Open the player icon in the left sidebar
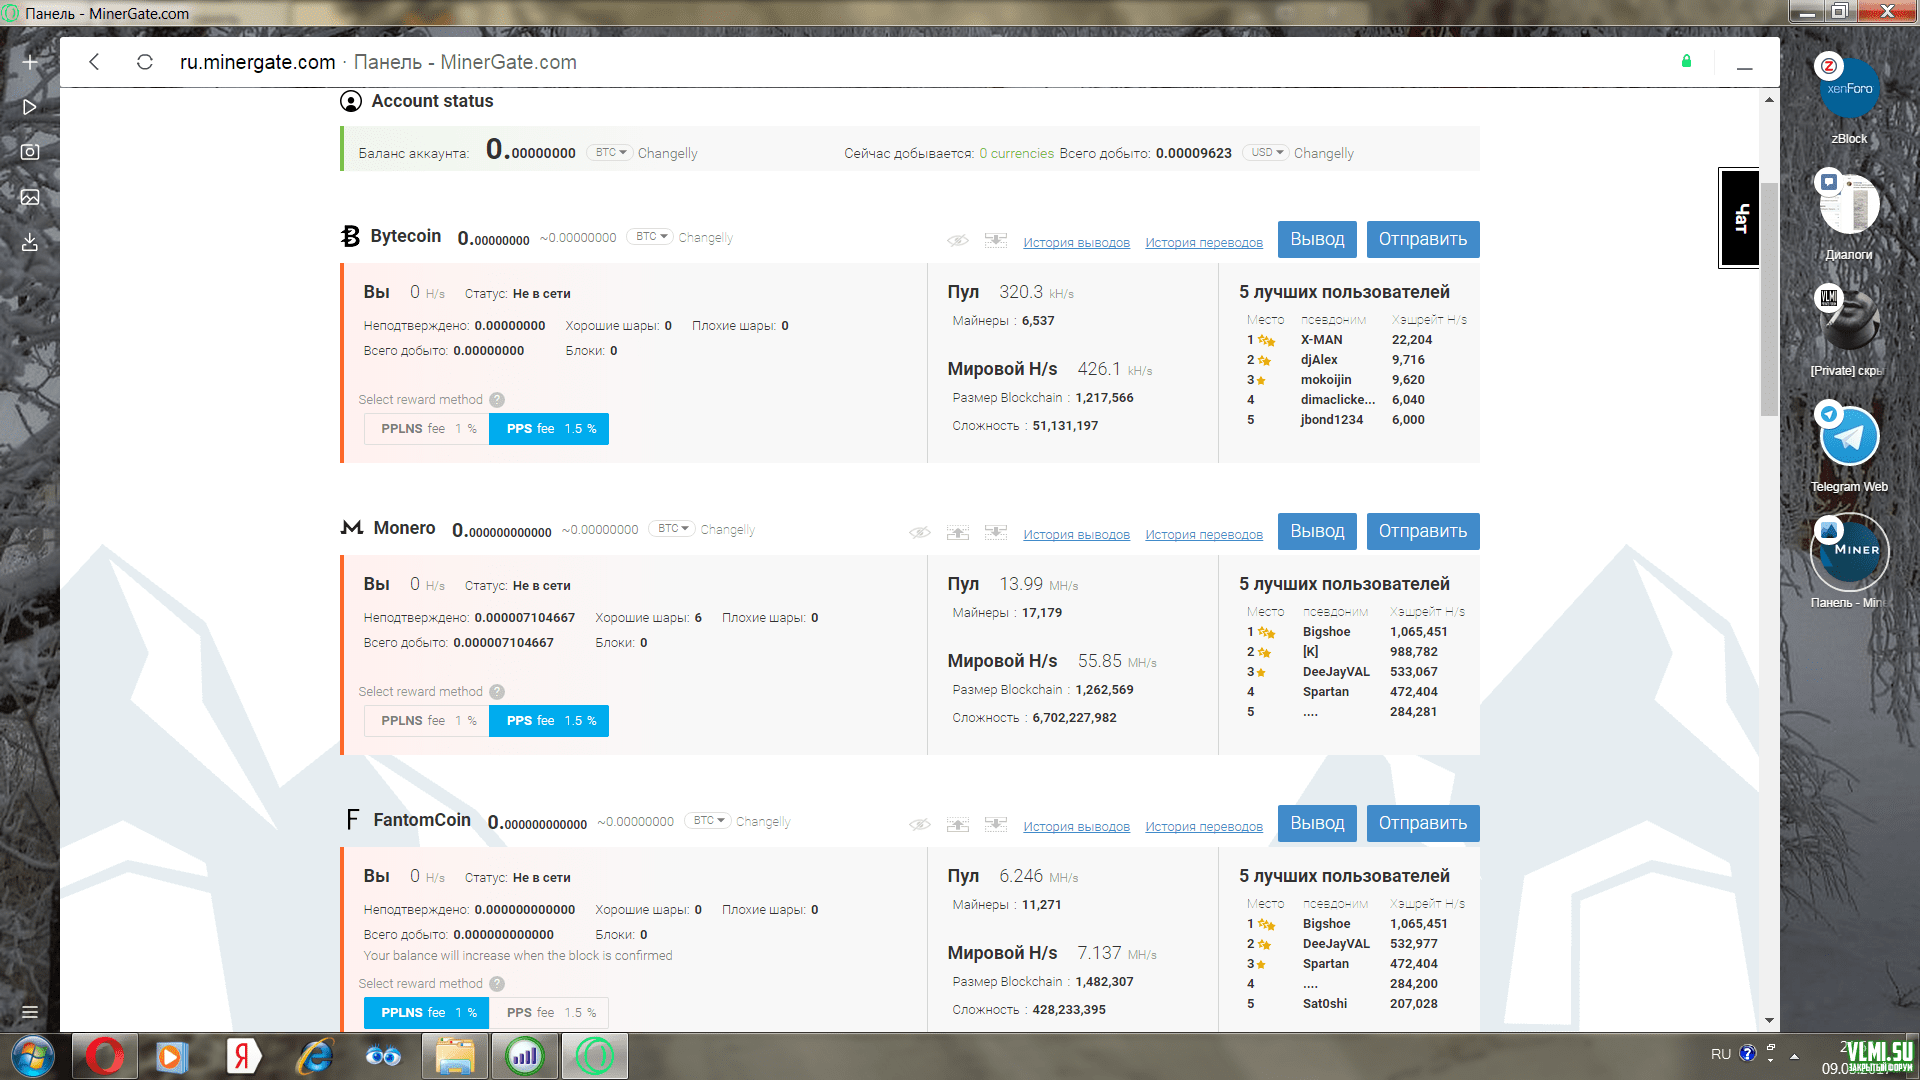This screenshot has height=1080, width=1920. pyautogui.click(x=30, y=107)
